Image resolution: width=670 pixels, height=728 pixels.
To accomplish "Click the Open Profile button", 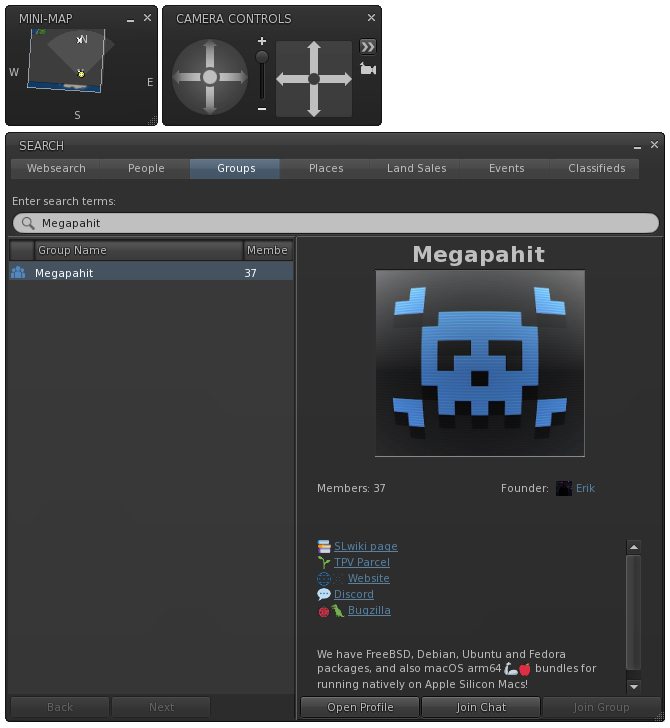I will (360, 707).
